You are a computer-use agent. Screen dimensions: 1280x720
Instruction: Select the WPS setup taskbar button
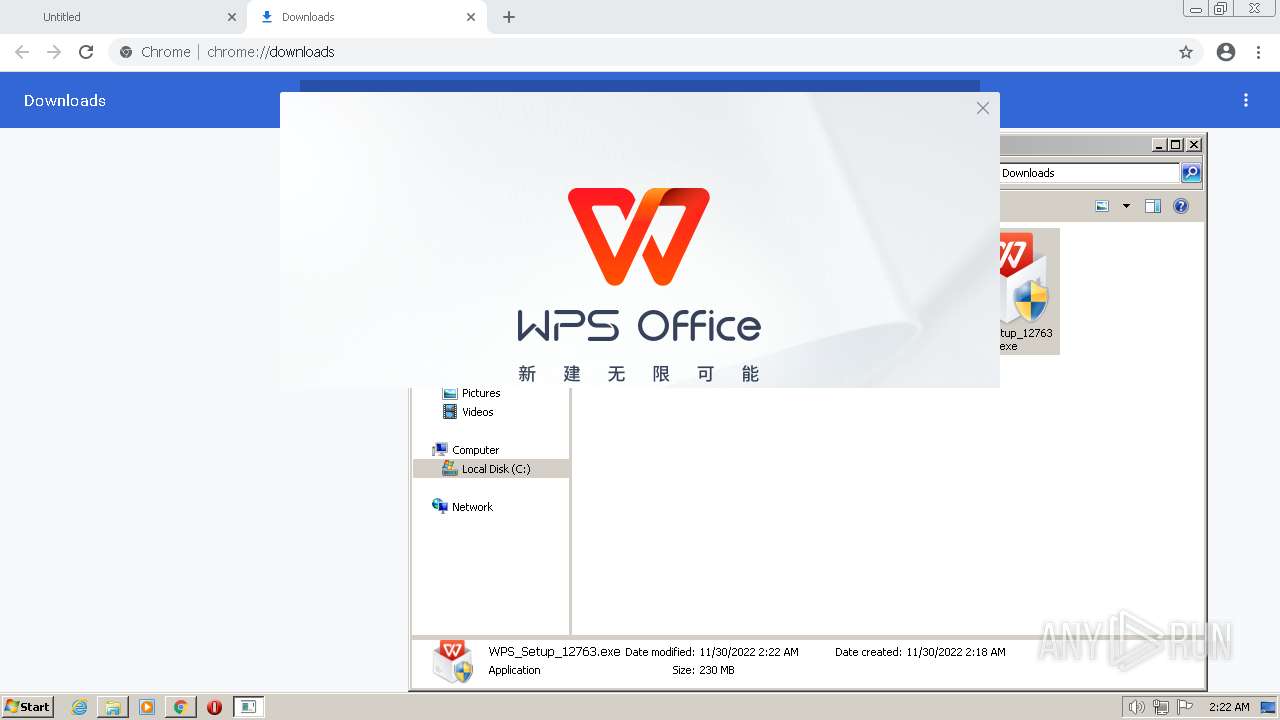click(249, 707)
